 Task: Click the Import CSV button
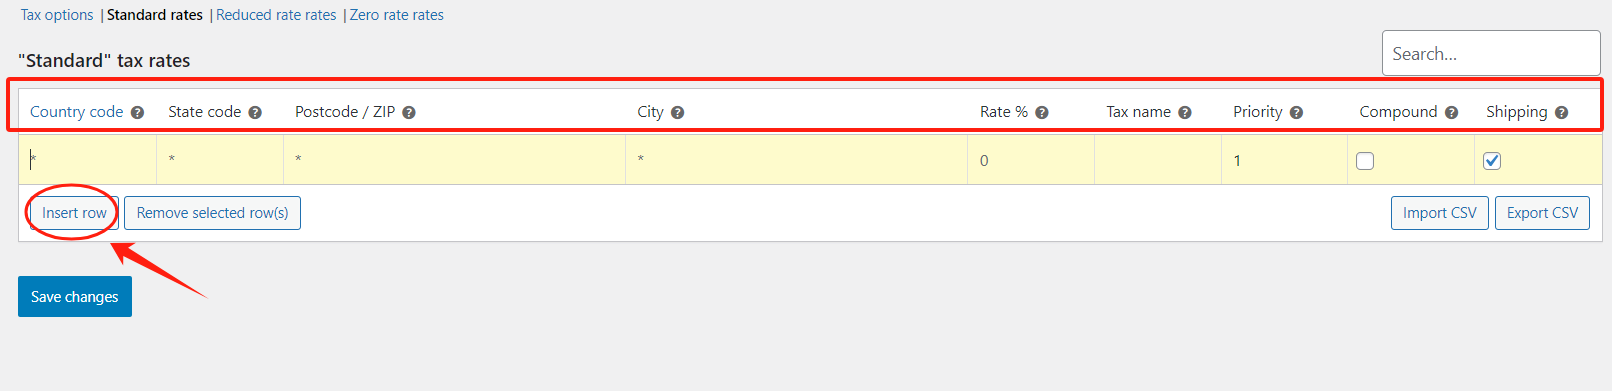1440,213
